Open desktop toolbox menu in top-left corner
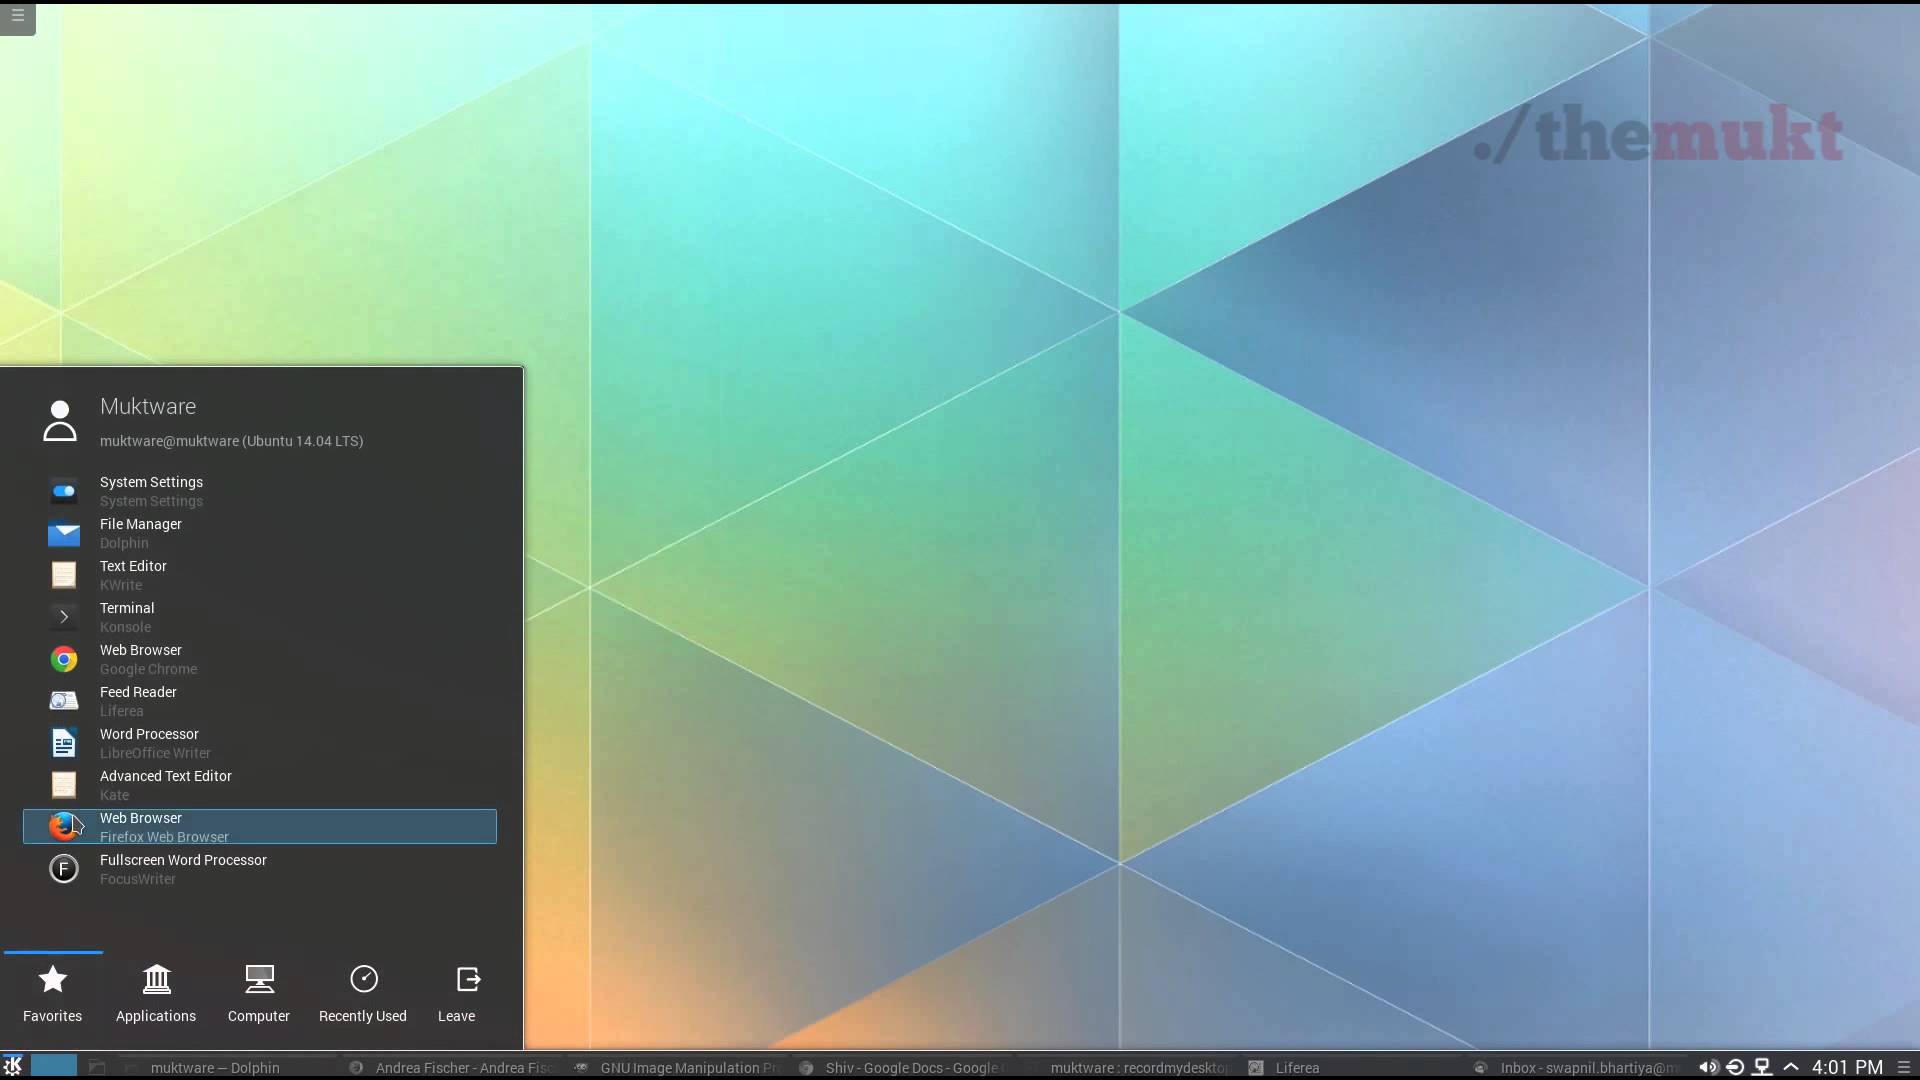Viewport: 1920px width, 1080px height. [17, 16]
